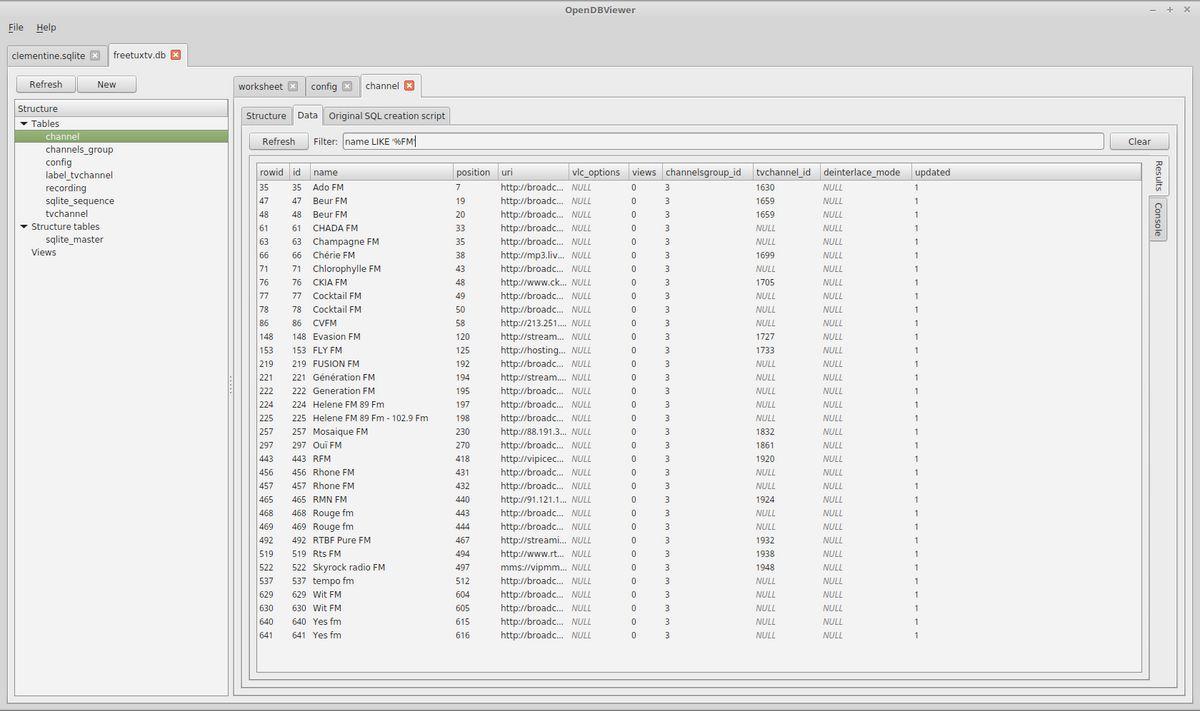This screenshot has height=711, width=1200.
Task: Select the sqlite_master table in tree
Action: [x=74, y=240]
